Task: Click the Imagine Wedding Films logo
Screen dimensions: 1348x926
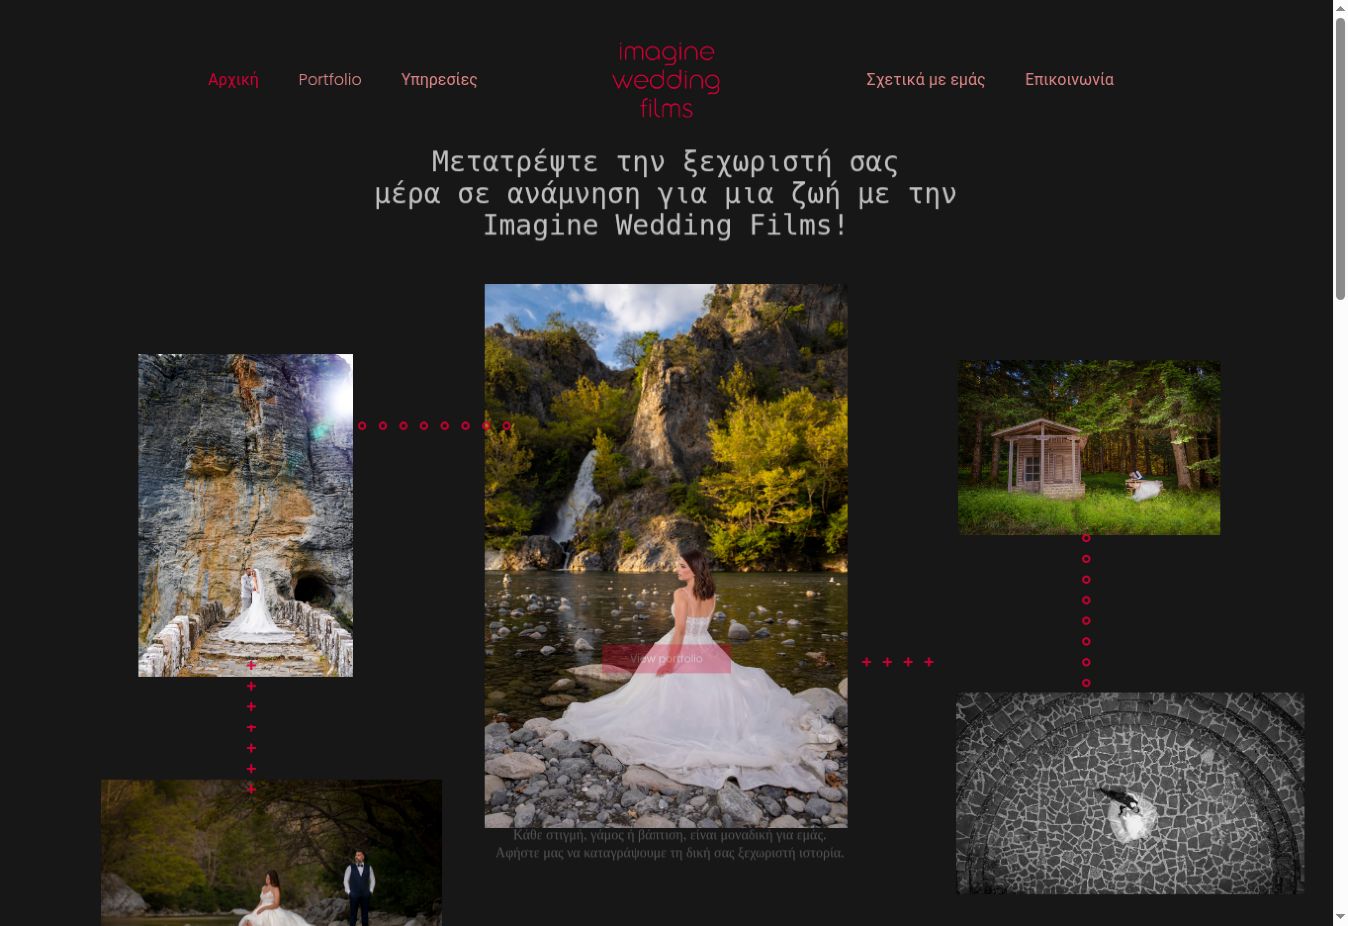Action: pyautogui.click(x=666, y=80)
